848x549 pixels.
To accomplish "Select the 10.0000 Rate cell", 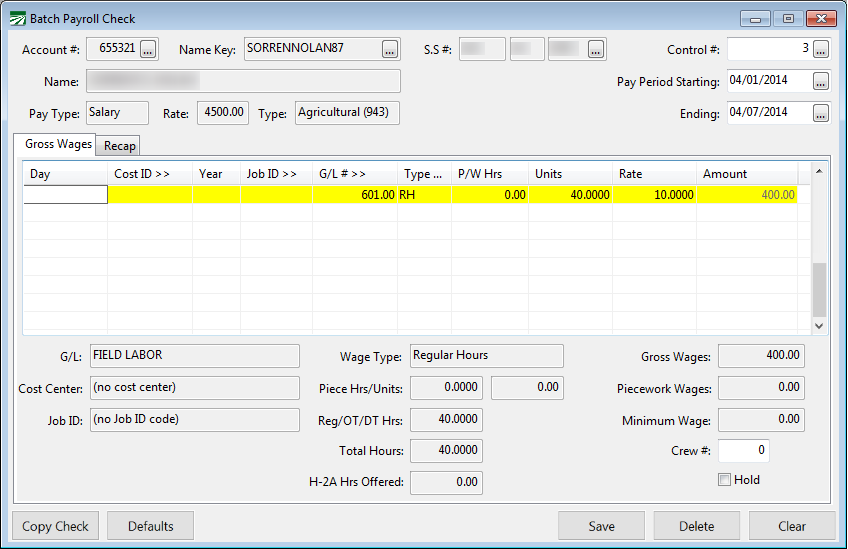I will pyautogui.click(x=654, y=195).
